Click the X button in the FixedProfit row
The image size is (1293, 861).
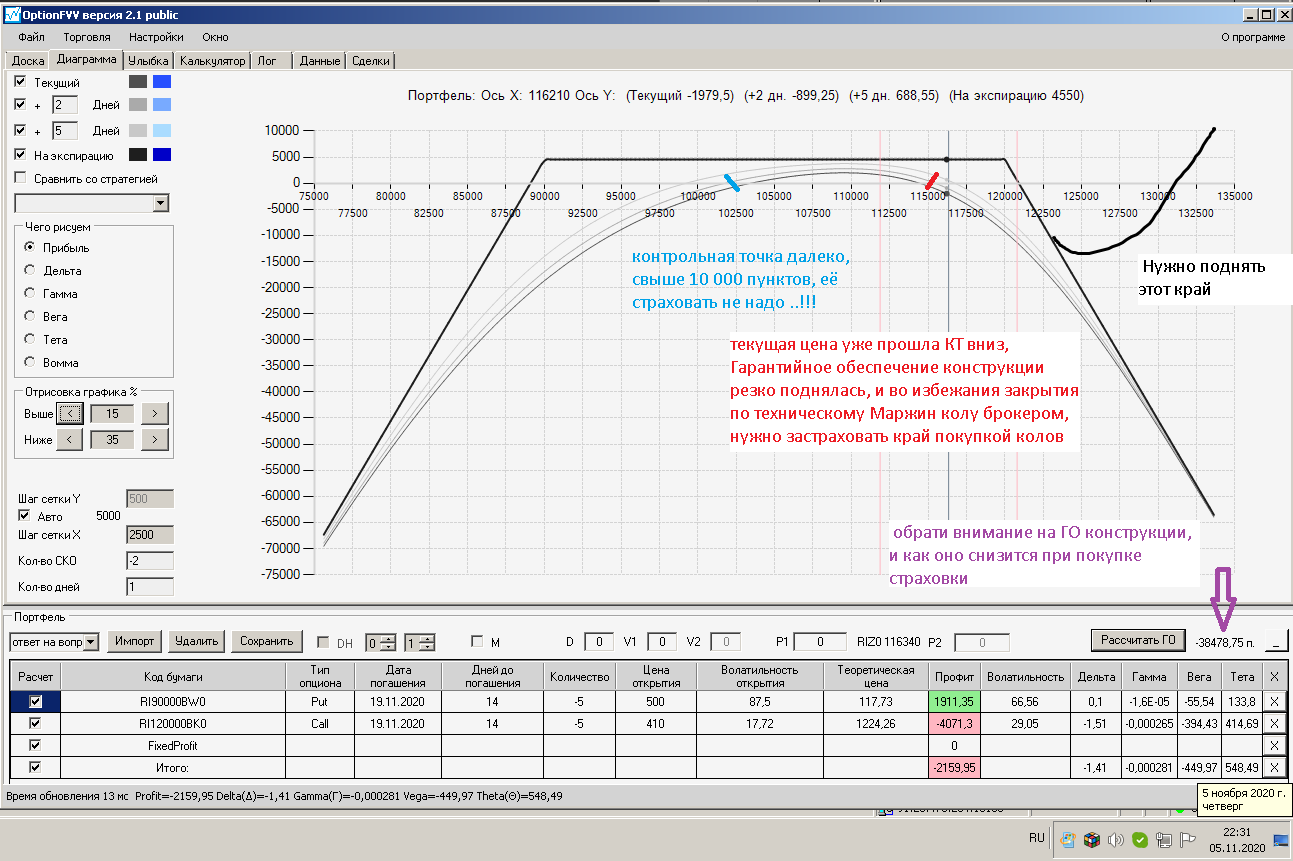[1274, 745]
